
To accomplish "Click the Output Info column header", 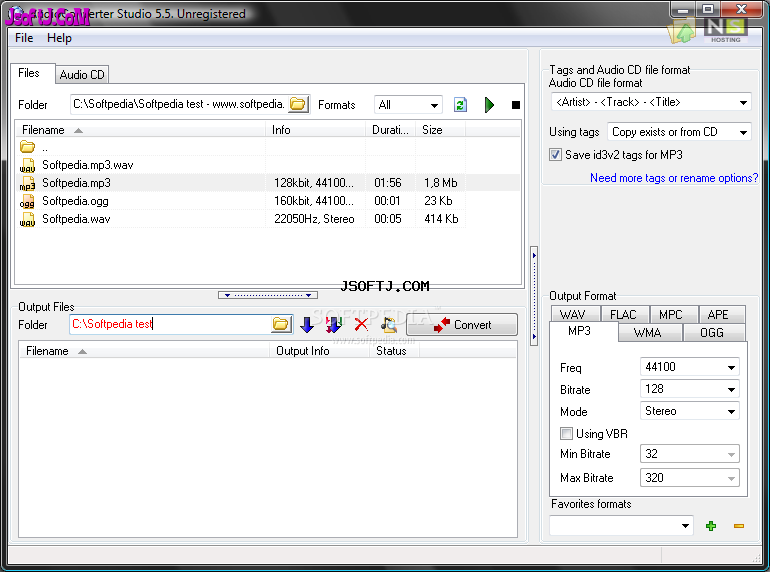I will click(x=320, y=351).
